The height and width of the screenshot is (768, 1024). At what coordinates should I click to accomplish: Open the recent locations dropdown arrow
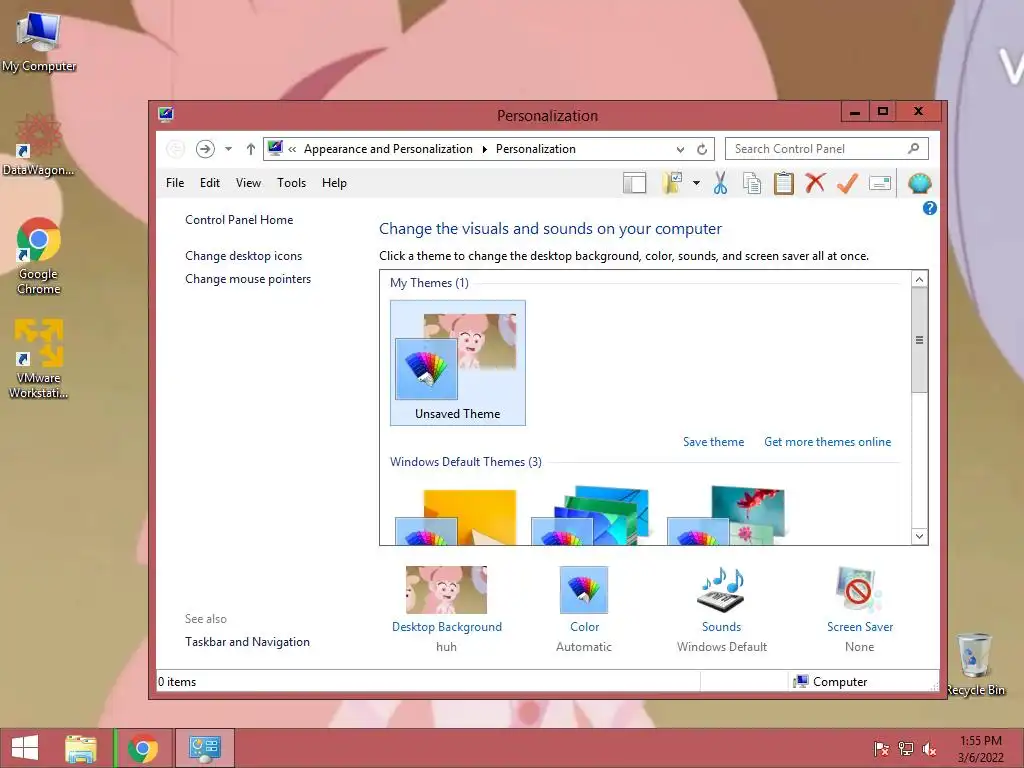tap(229, 149)
